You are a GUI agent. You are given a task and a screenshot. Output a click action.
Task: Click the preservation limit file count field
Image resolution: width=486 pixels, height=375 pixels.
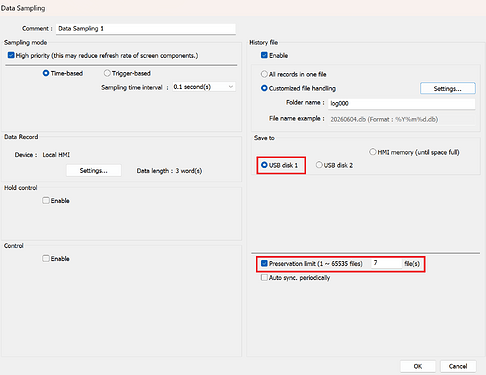click(x=387, y=263)
